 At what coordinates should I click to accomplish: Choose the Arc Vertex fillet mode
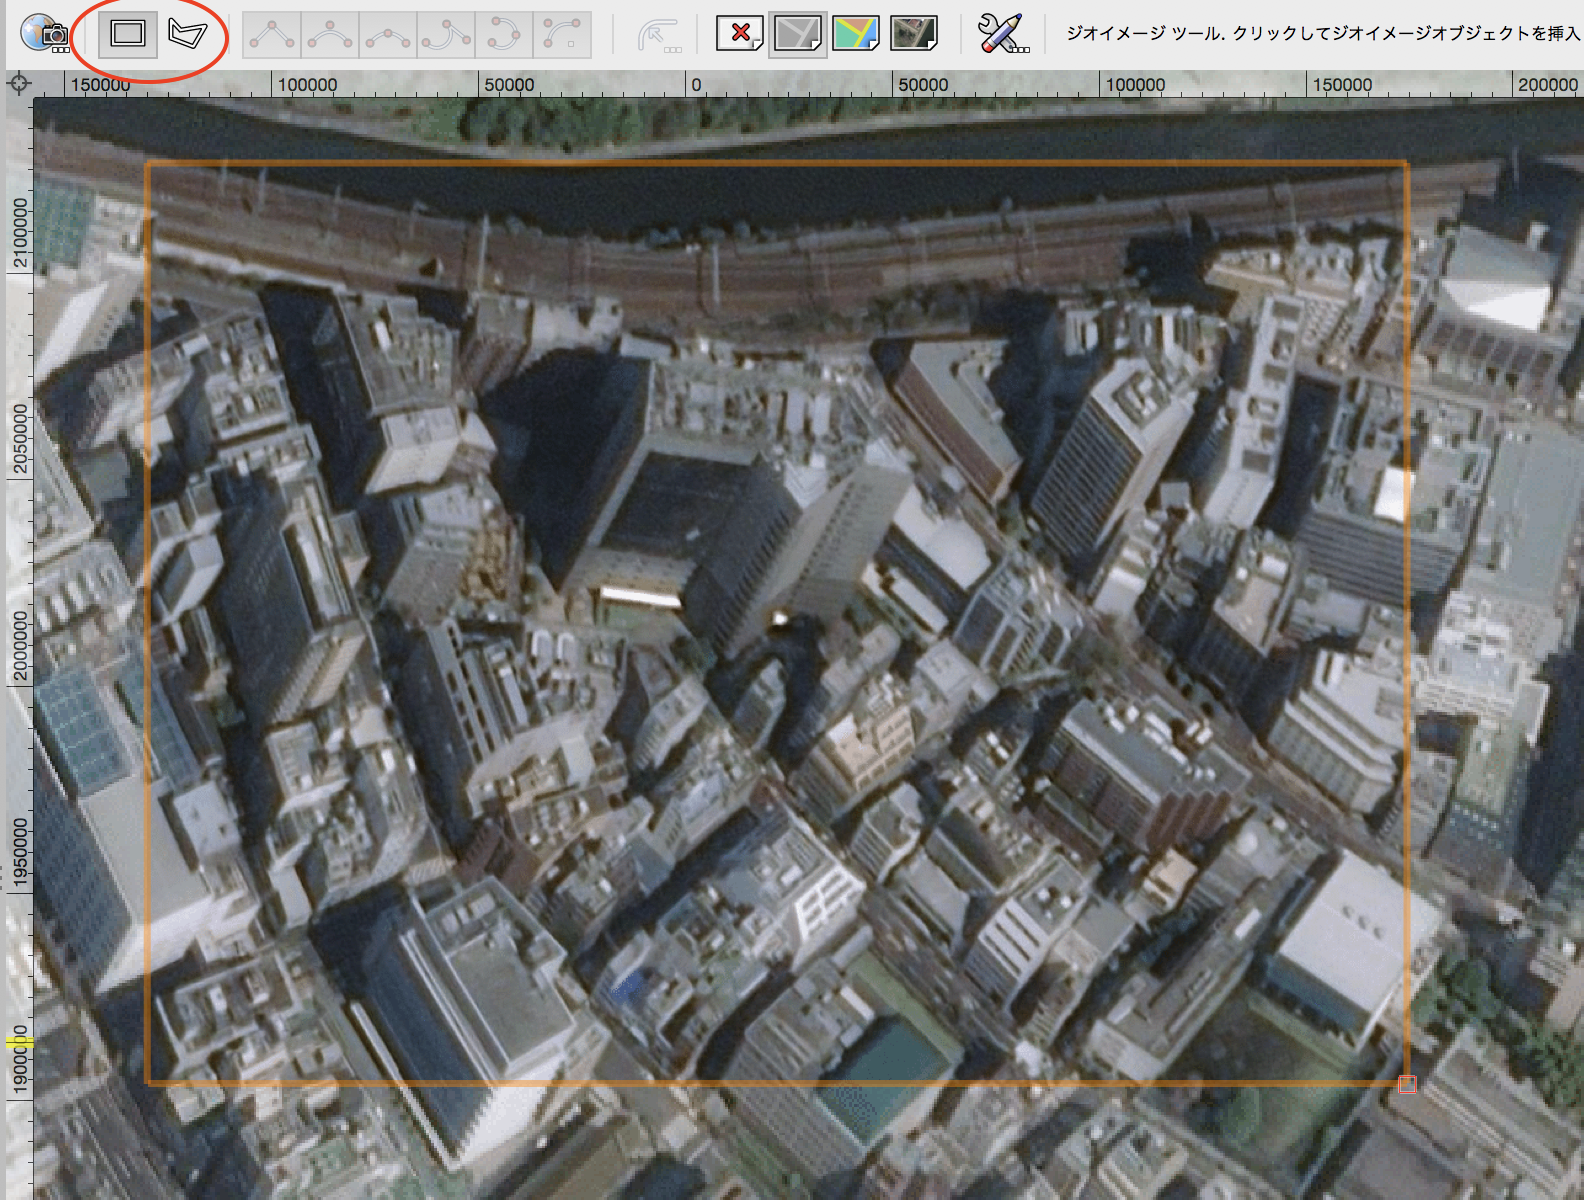(561, 35)
